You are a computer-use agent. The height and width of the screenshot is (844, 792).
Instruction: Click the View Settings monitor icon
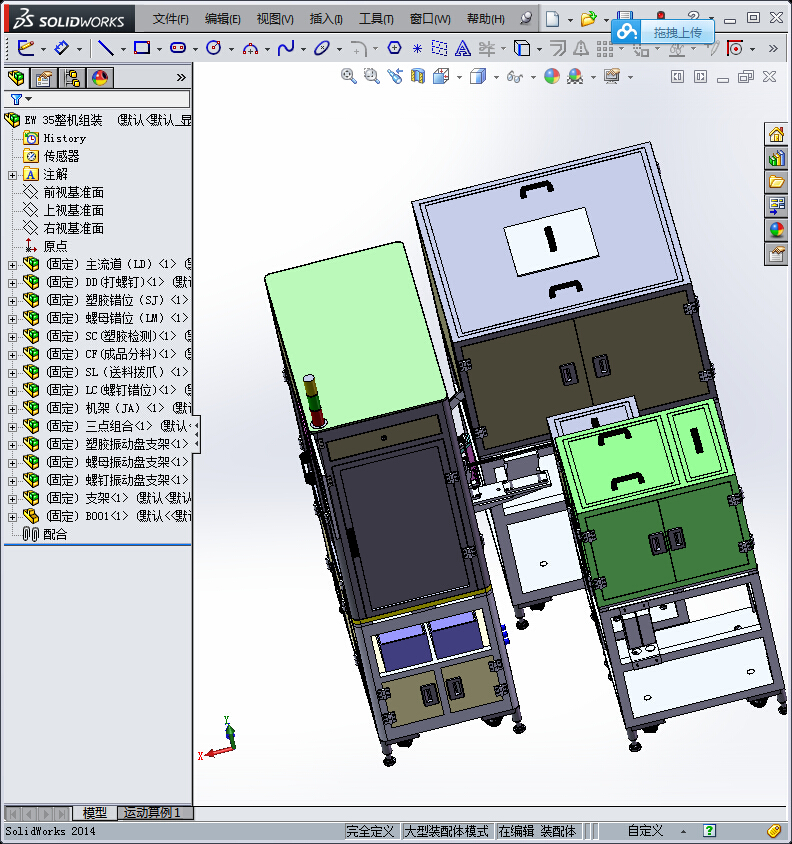point(612,76)
